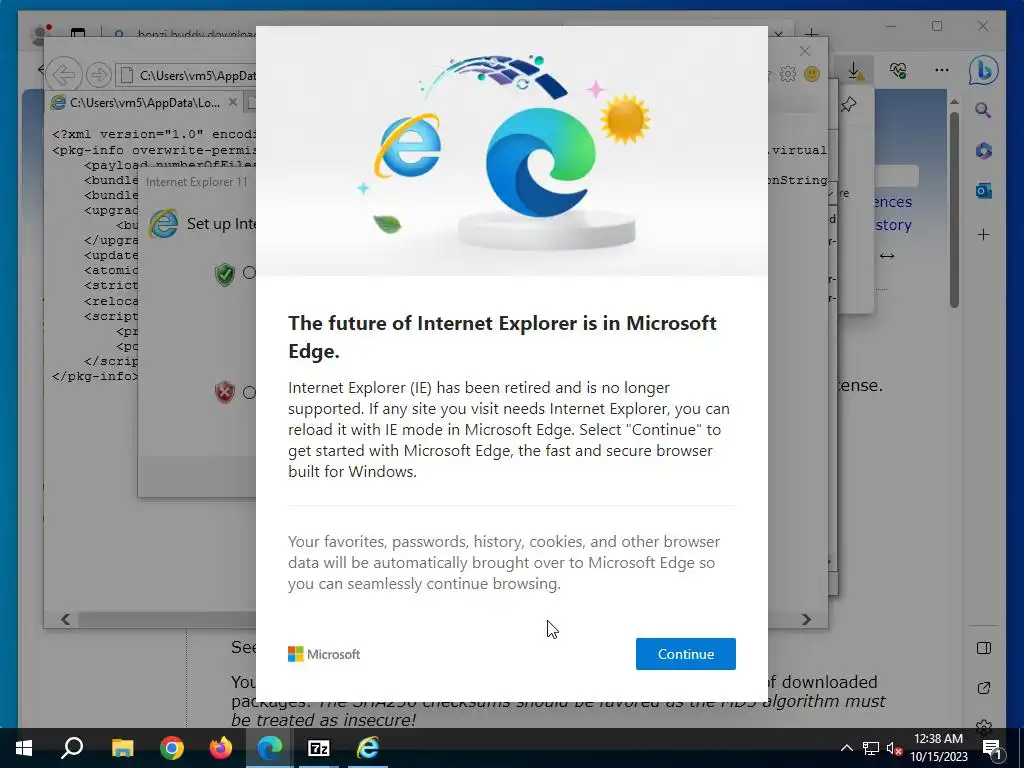1024x768 pixels.
Task: Click the double-headed arrow icon on page
Action: pyautogui.click(x=887, y=256)
